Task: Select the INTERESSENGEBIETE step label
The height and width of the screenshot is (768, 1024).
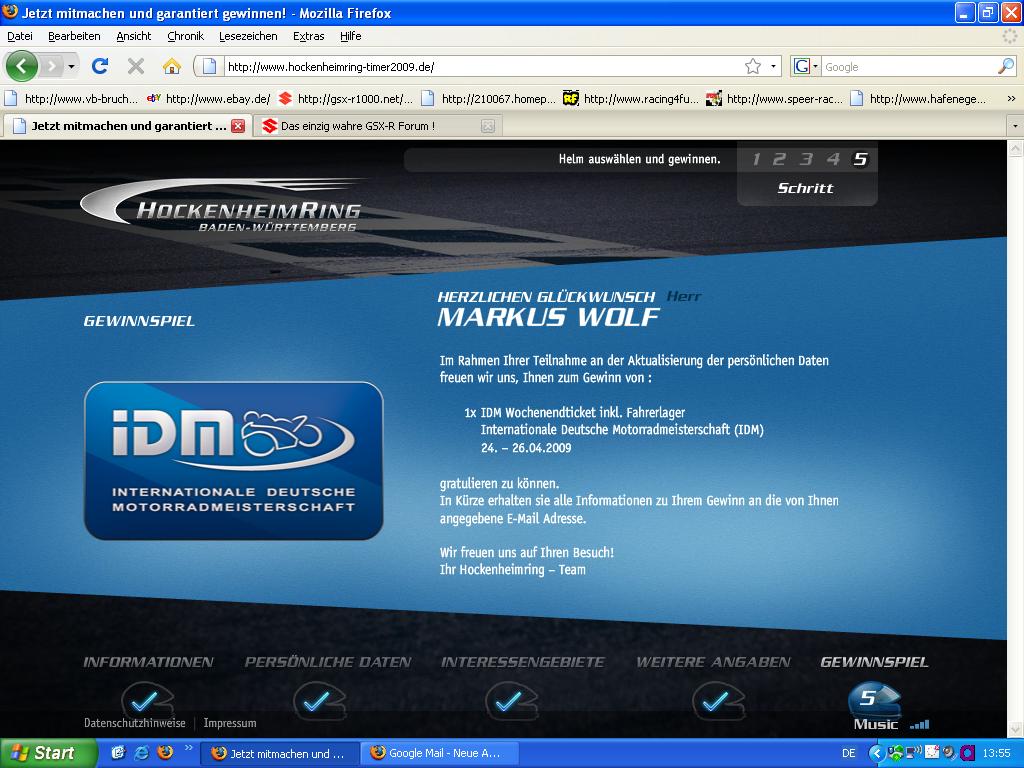Action: pyautogui.click(x=523, y=662)
